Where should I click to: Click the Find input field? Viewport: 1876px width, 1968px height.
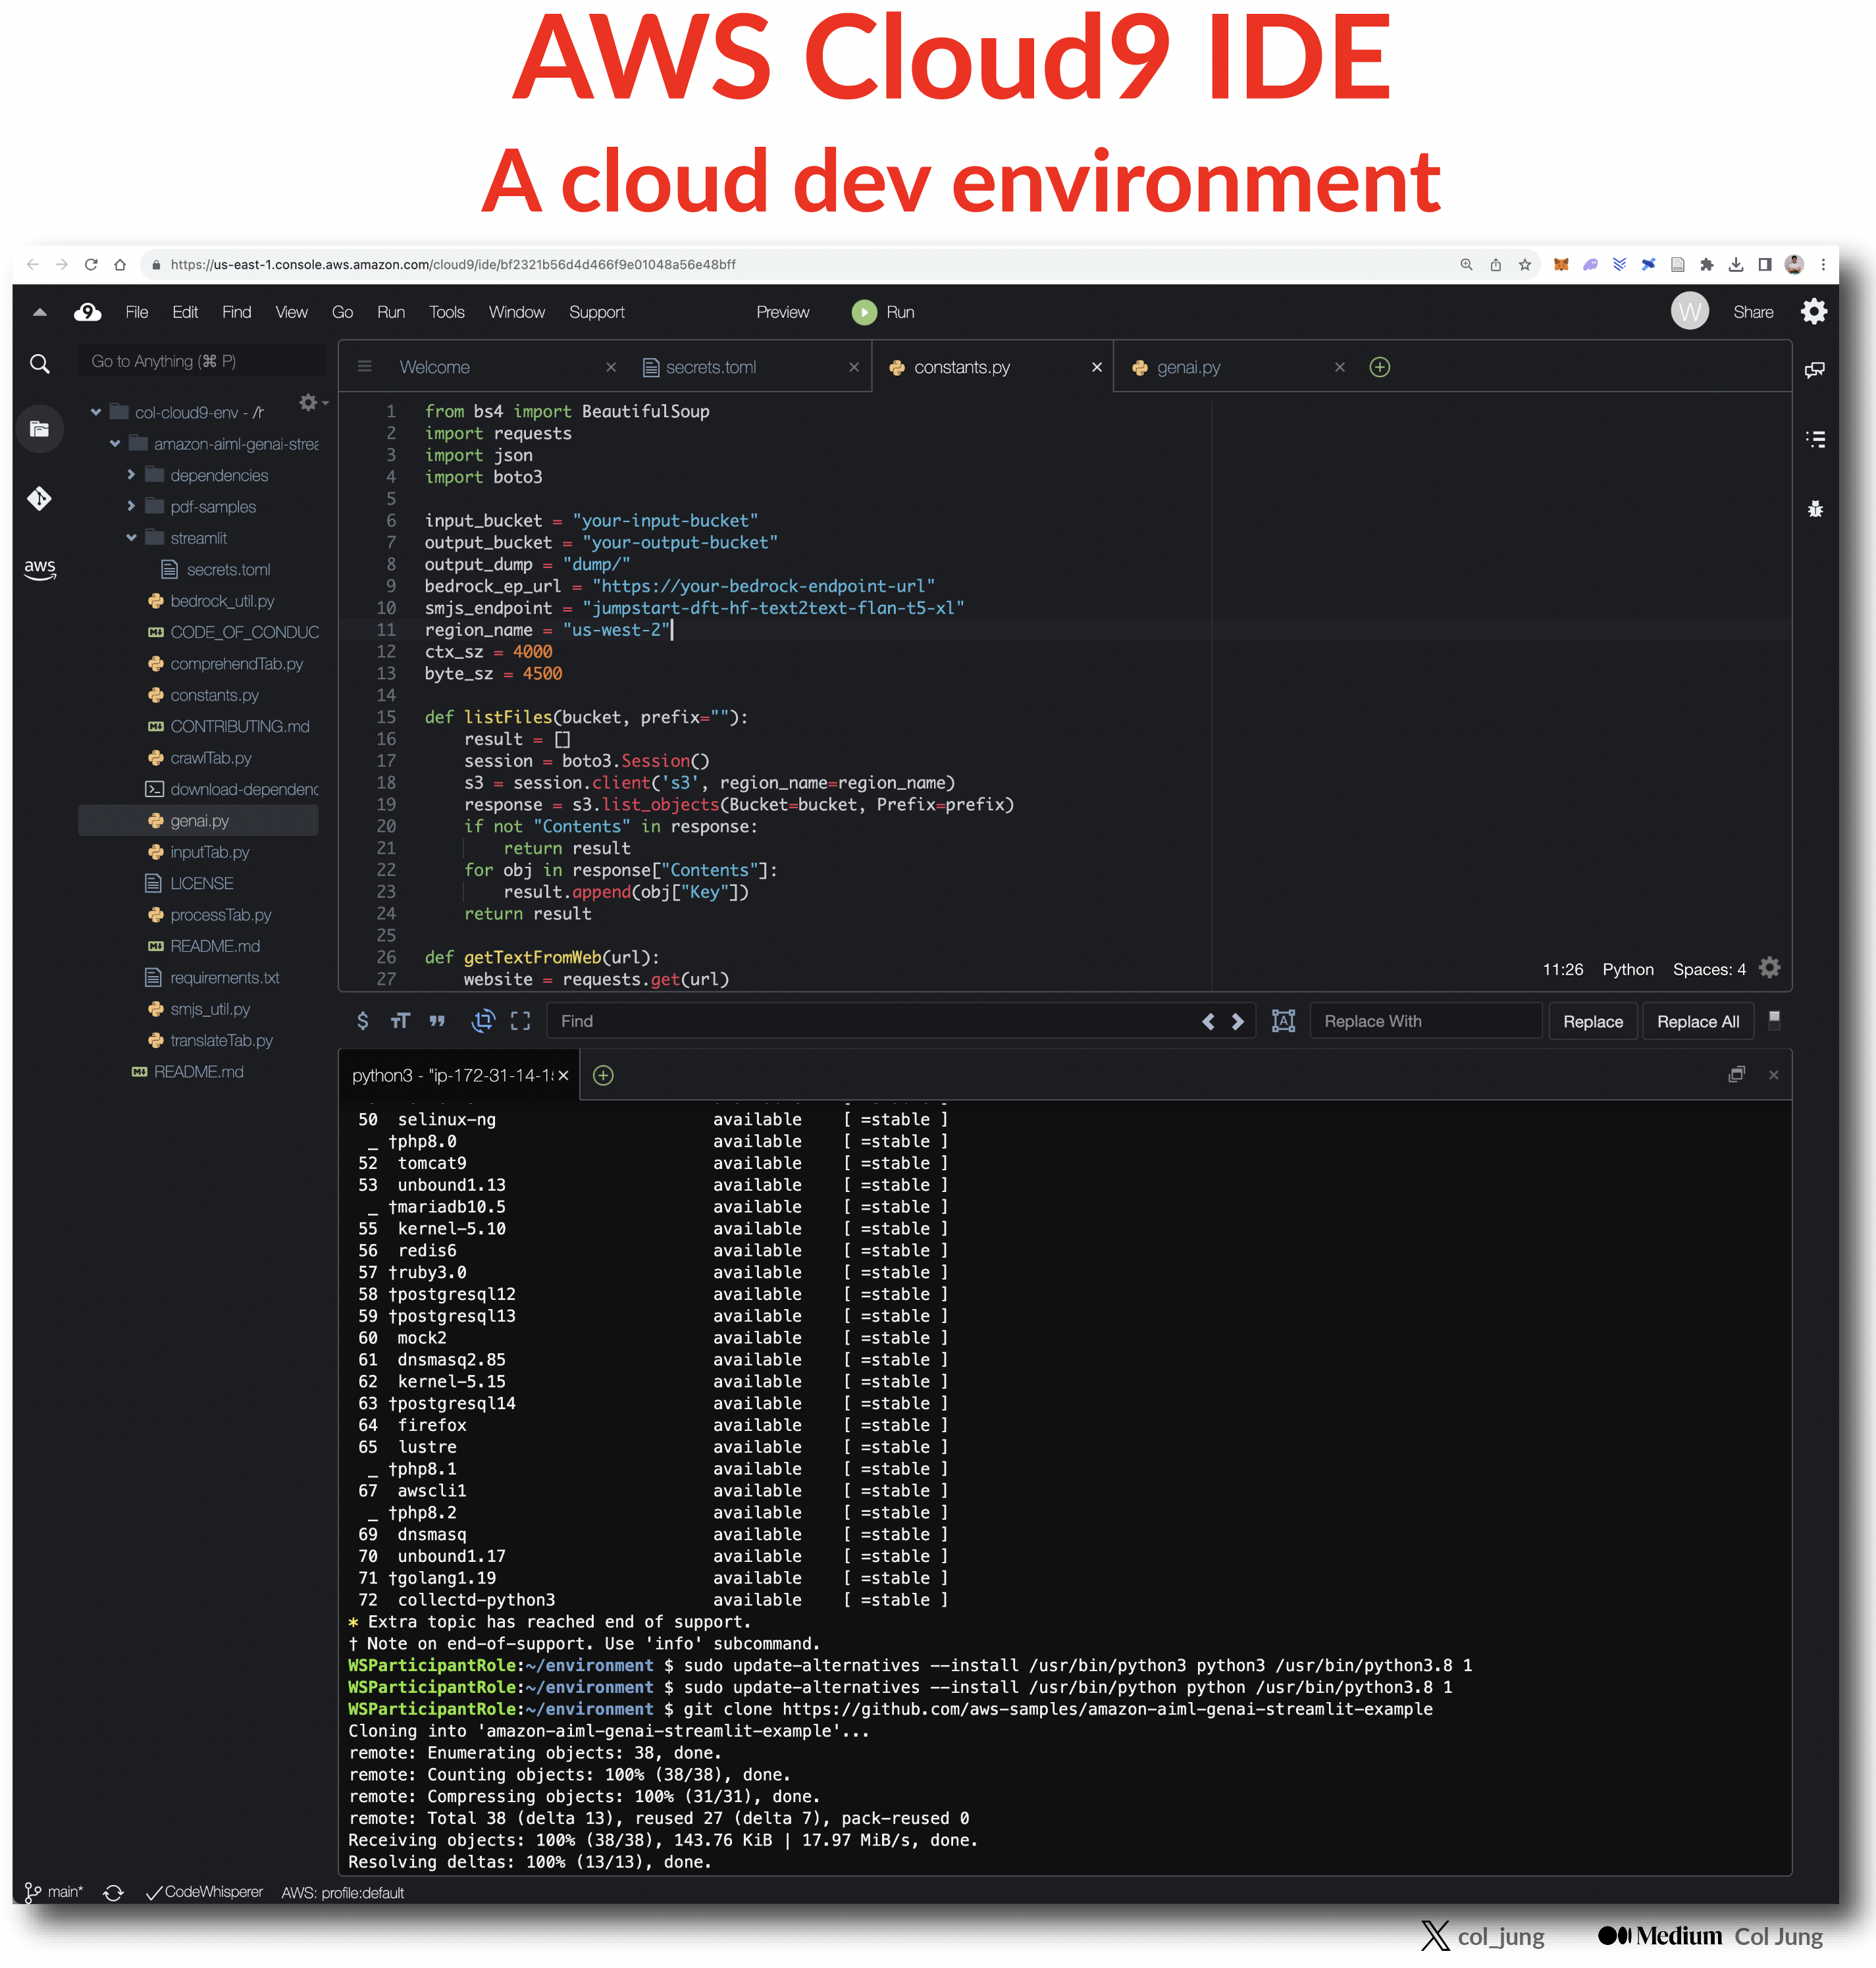(870, 1021)
